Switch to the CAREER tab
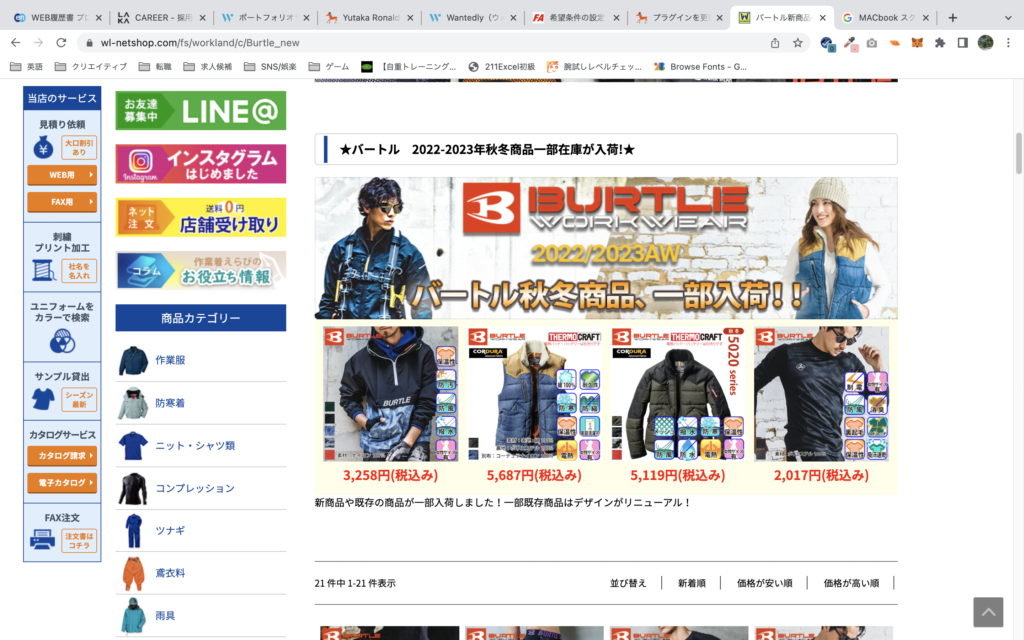 pos(160,18)
